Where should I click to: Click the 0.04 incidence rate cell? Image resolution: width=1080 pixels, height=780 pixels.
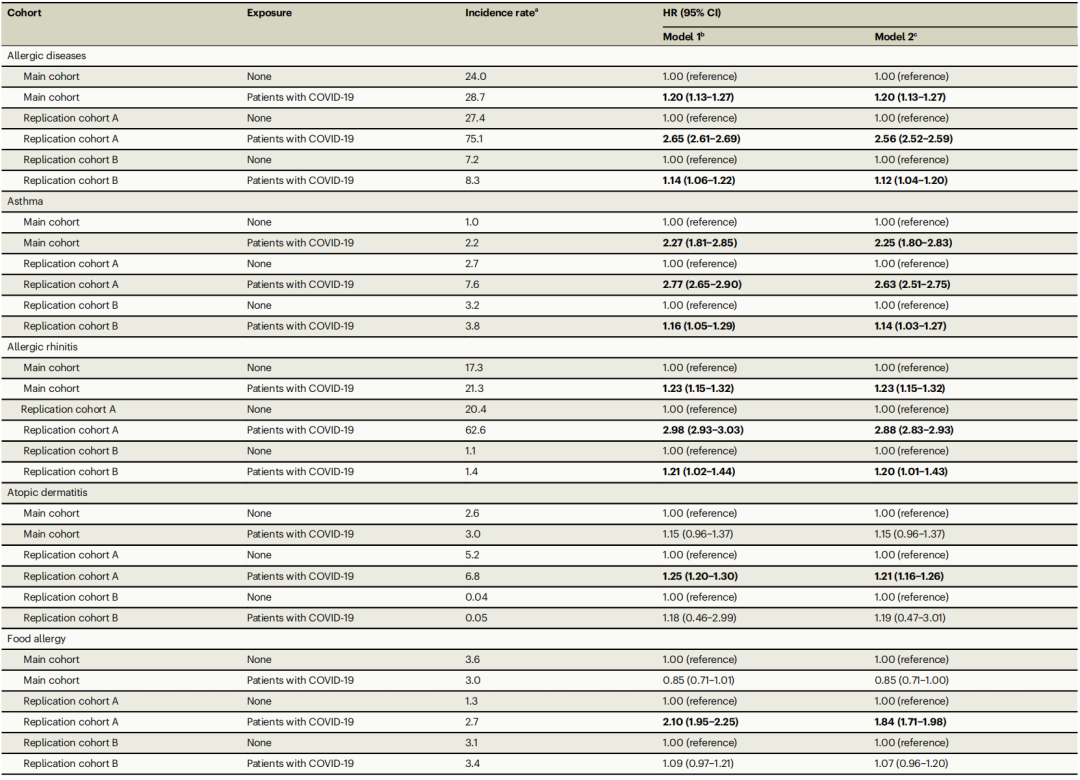[x=475, y=597]
